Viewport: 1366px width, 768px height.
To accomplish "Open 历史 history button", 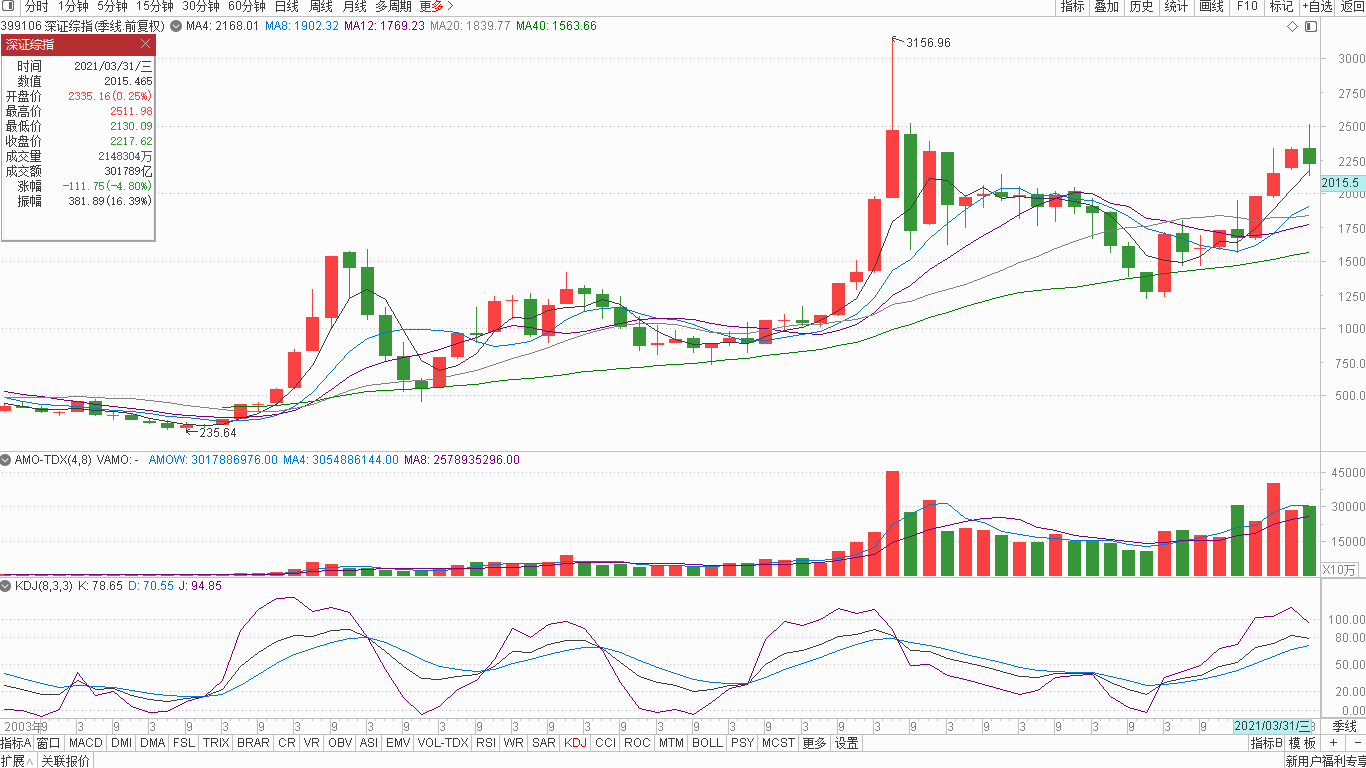I will [1141, 6].
